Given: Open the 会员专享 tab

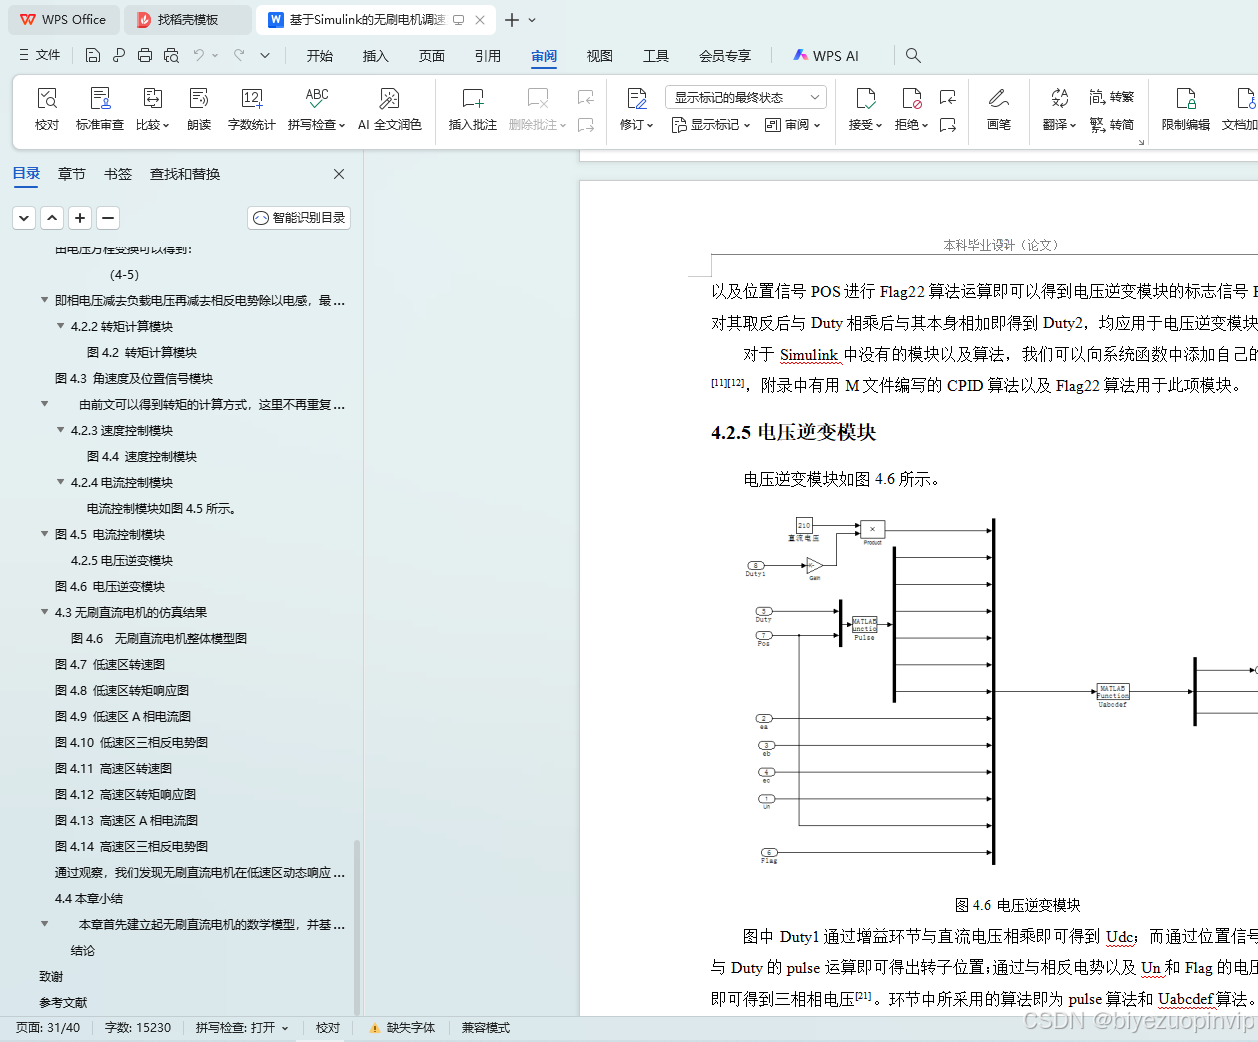Looking at the screenshot, I should (x=725, y=56).
